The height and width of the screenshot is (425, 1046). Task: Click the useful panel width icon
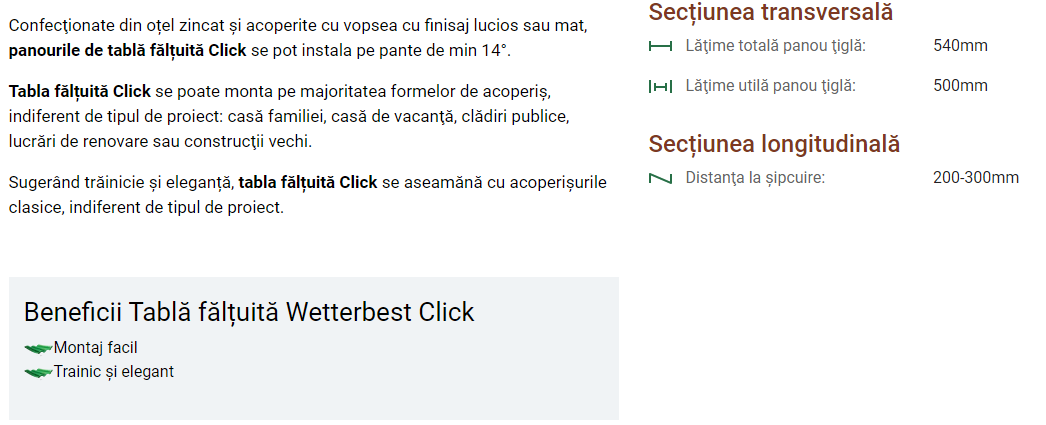660,86
